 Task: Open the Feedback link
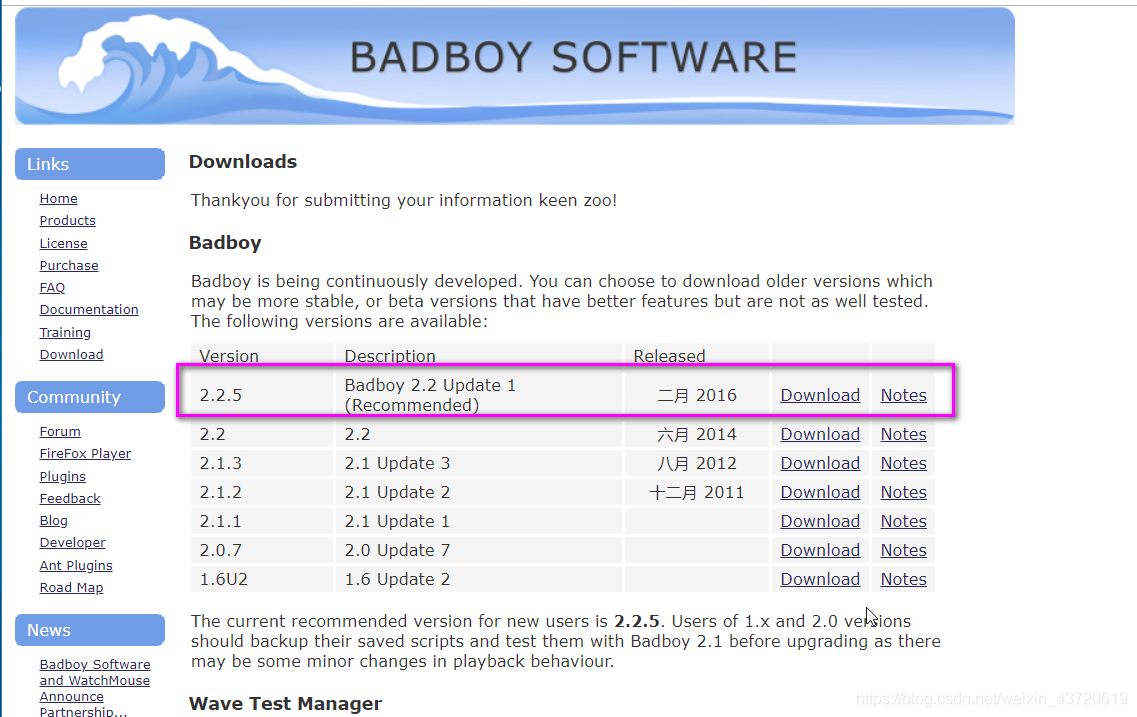tap(70, 499)
